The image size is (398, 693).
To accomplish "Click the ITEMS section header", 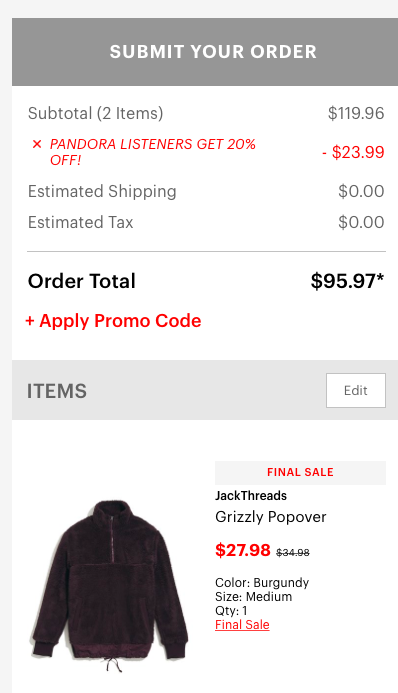I will [57, 391].
